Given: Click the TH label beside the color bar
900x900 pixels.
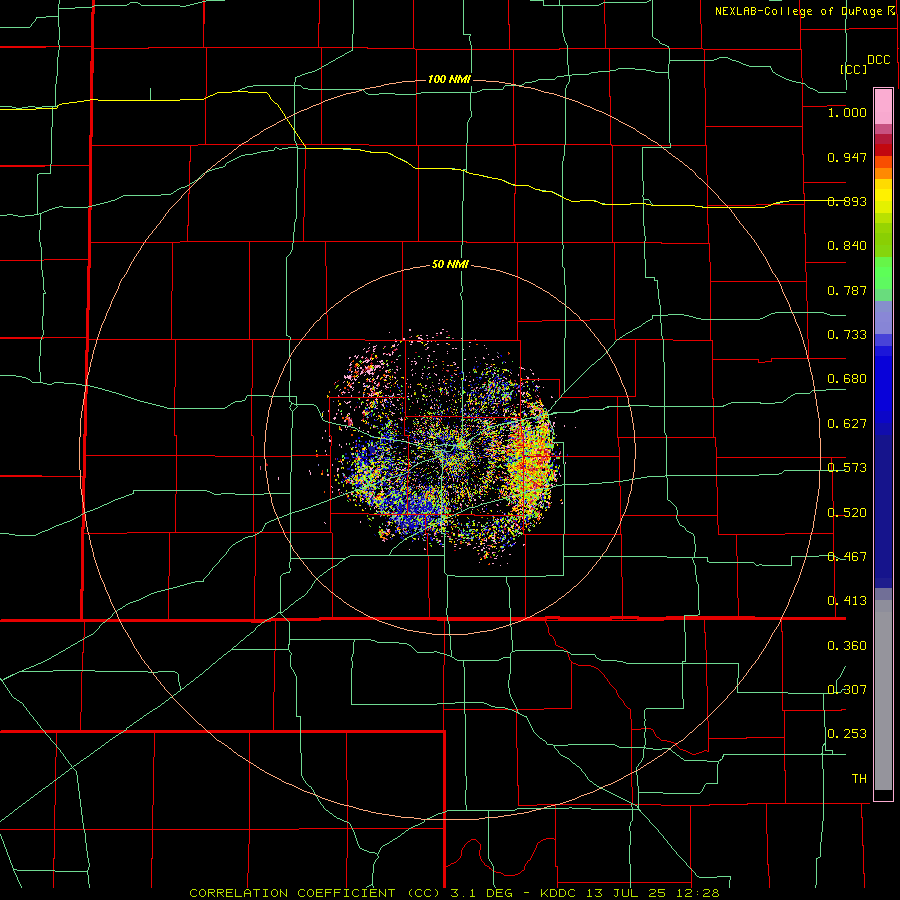Looking at the screenshot, I should tap(859, 779).
